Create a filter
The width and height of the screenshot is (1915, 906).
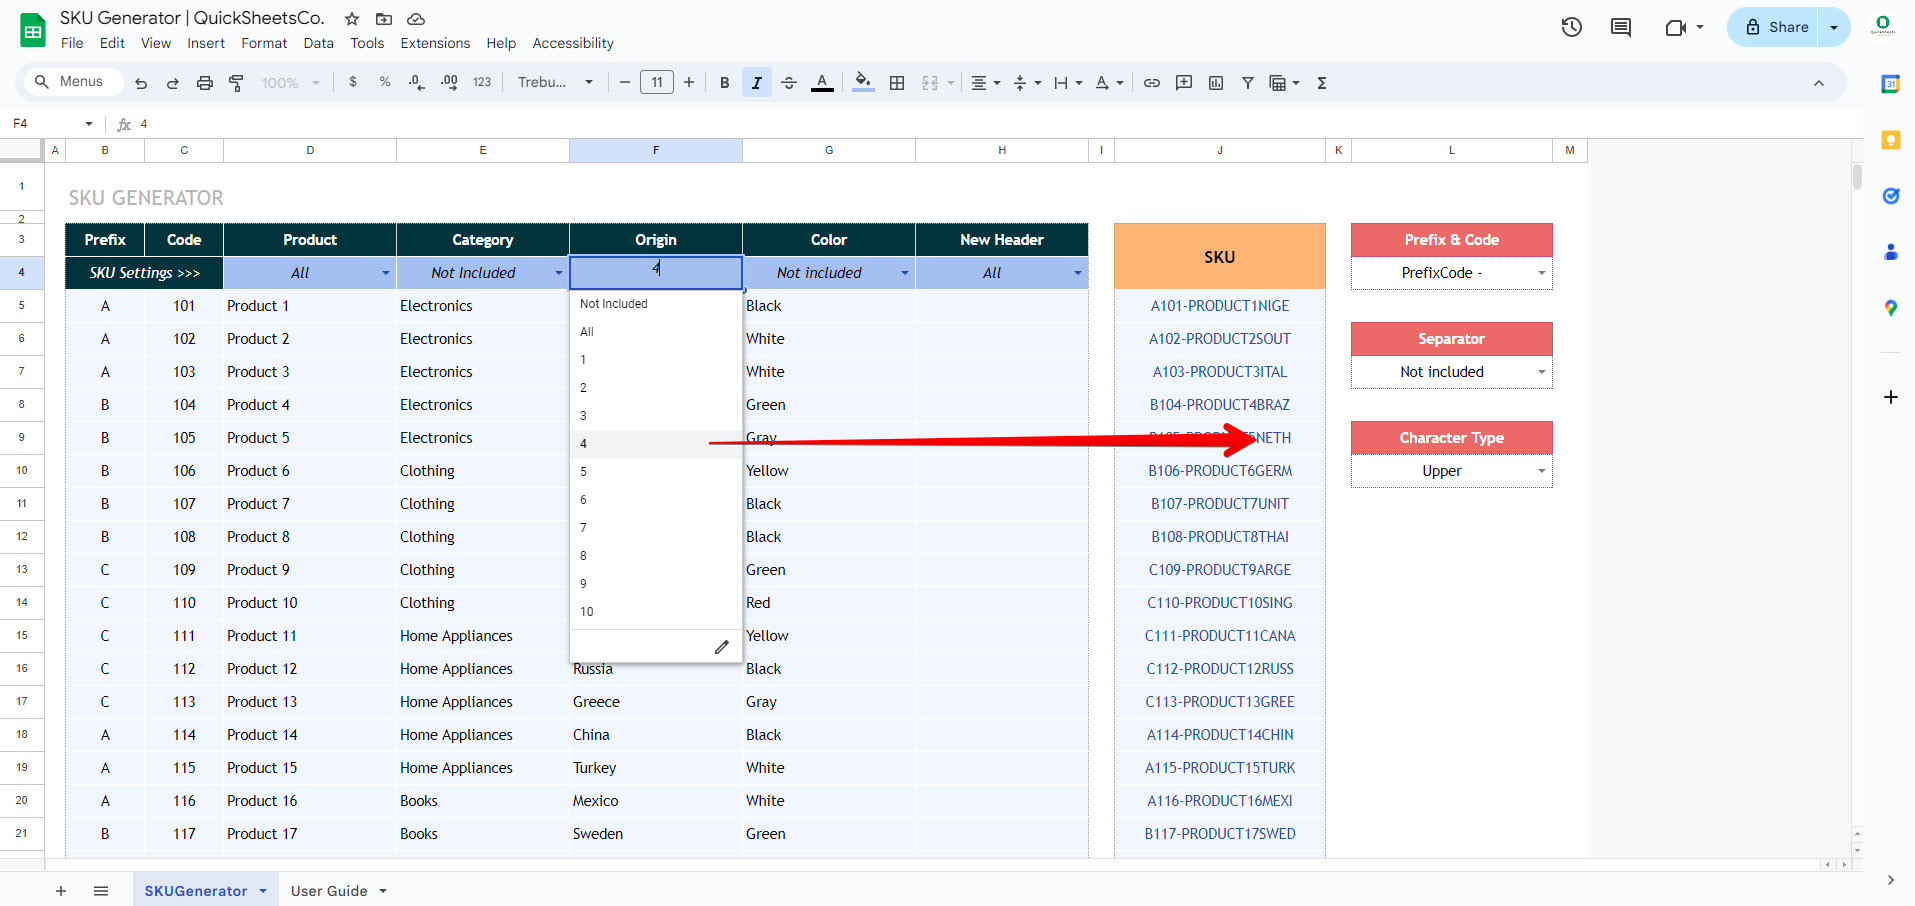(x=1247, y=82)
